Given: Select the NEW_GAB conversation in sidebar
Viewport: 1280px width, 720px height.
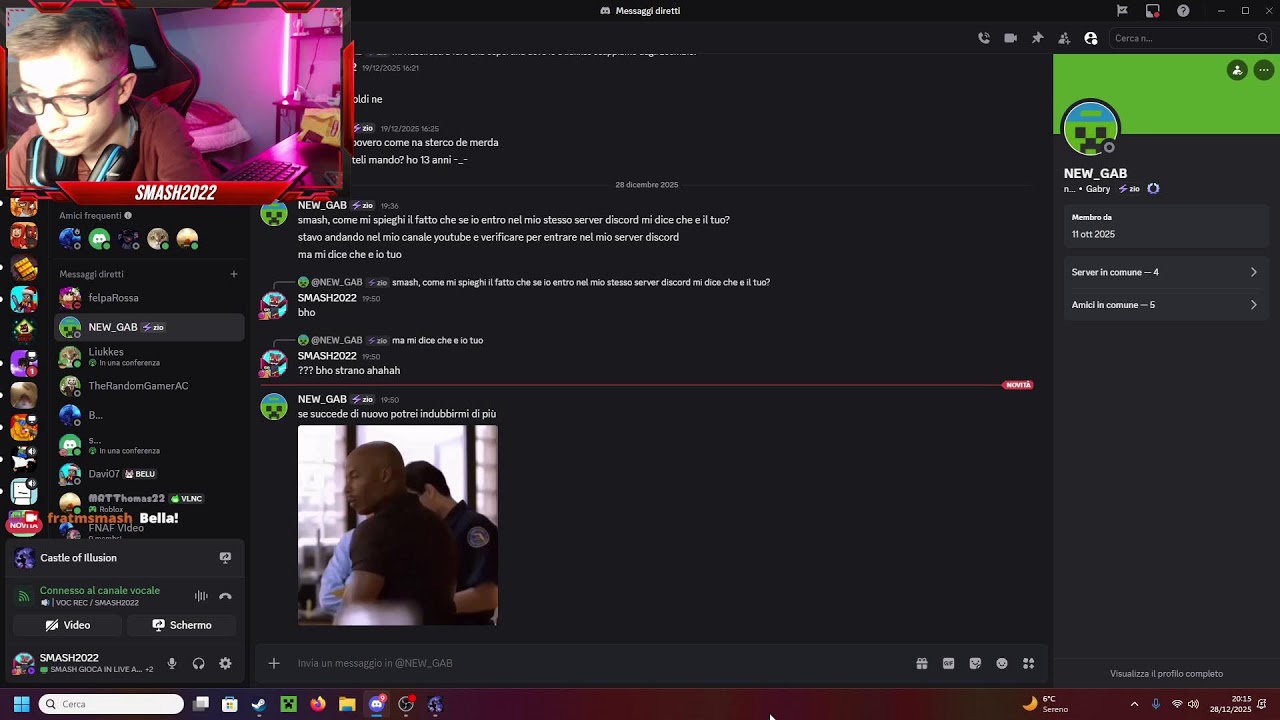Looking at the screenshot, I should pos(149,327).
